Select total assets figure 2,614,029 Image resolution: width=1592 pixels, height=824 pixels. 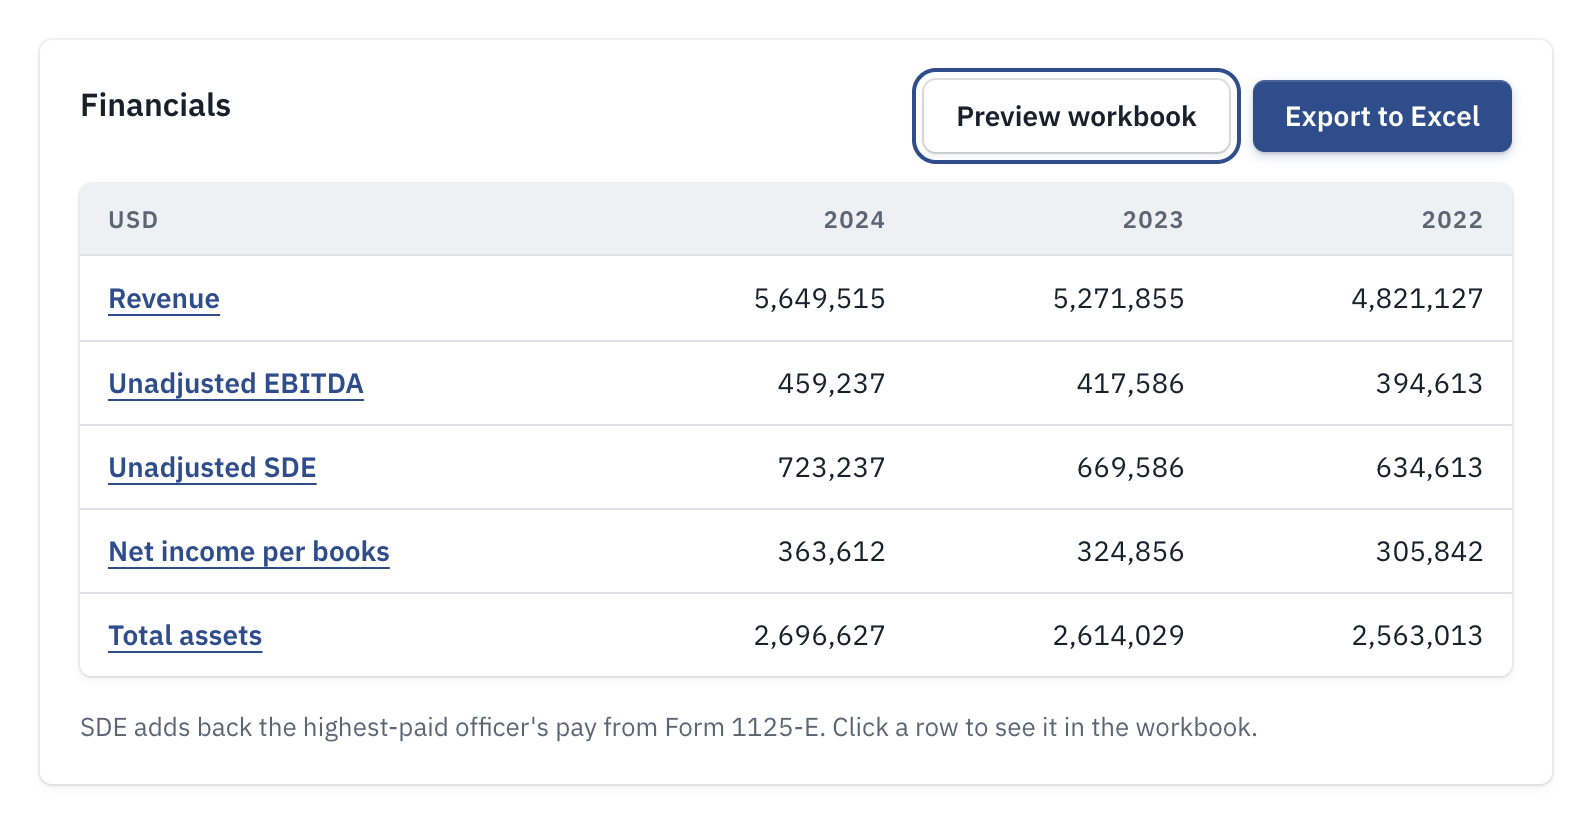1119,636
